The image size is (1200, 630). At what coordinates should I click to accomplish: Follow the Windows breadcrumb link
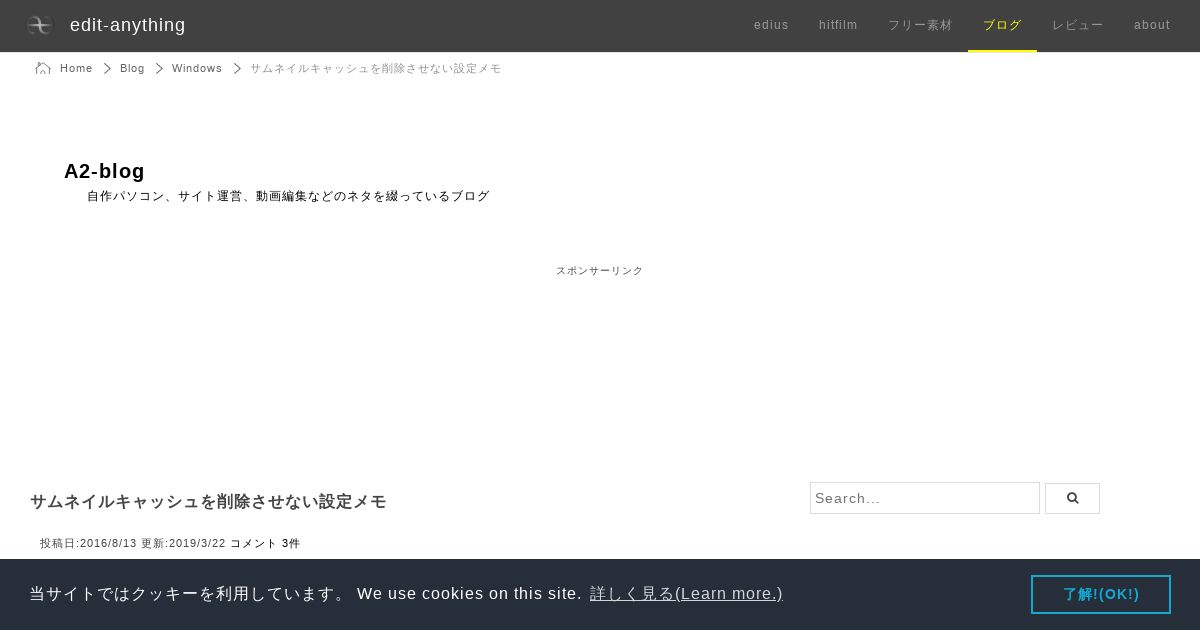(197, 68)
